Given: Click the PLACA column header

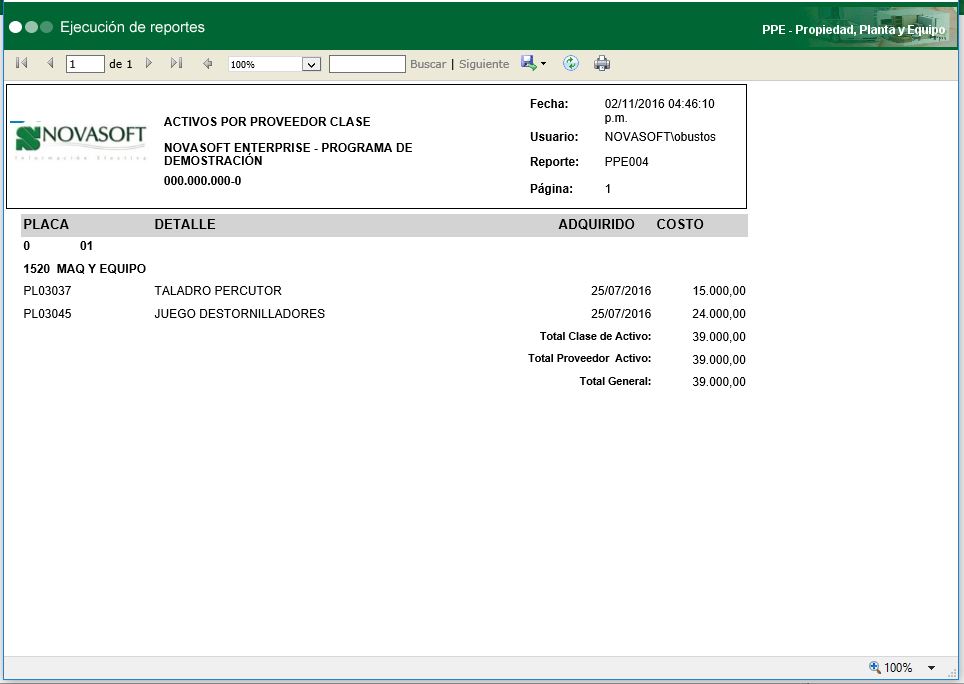Looking at the screenshot, I should point(46,224).
